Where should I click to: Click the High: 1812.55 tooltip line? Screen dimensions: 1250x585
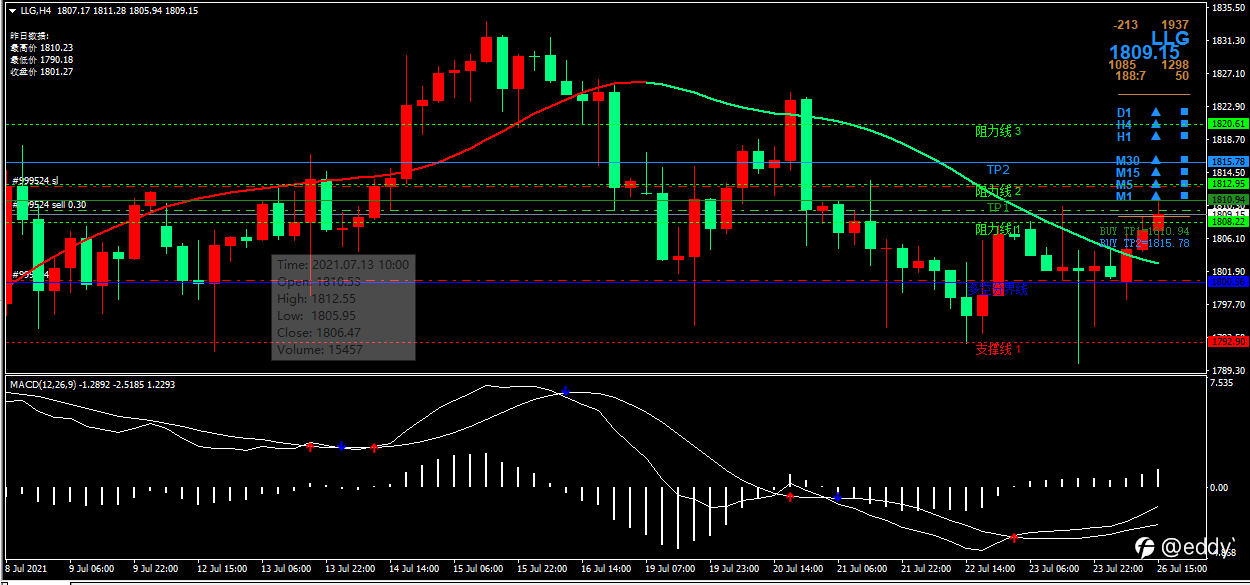click(x=316, y=299)
